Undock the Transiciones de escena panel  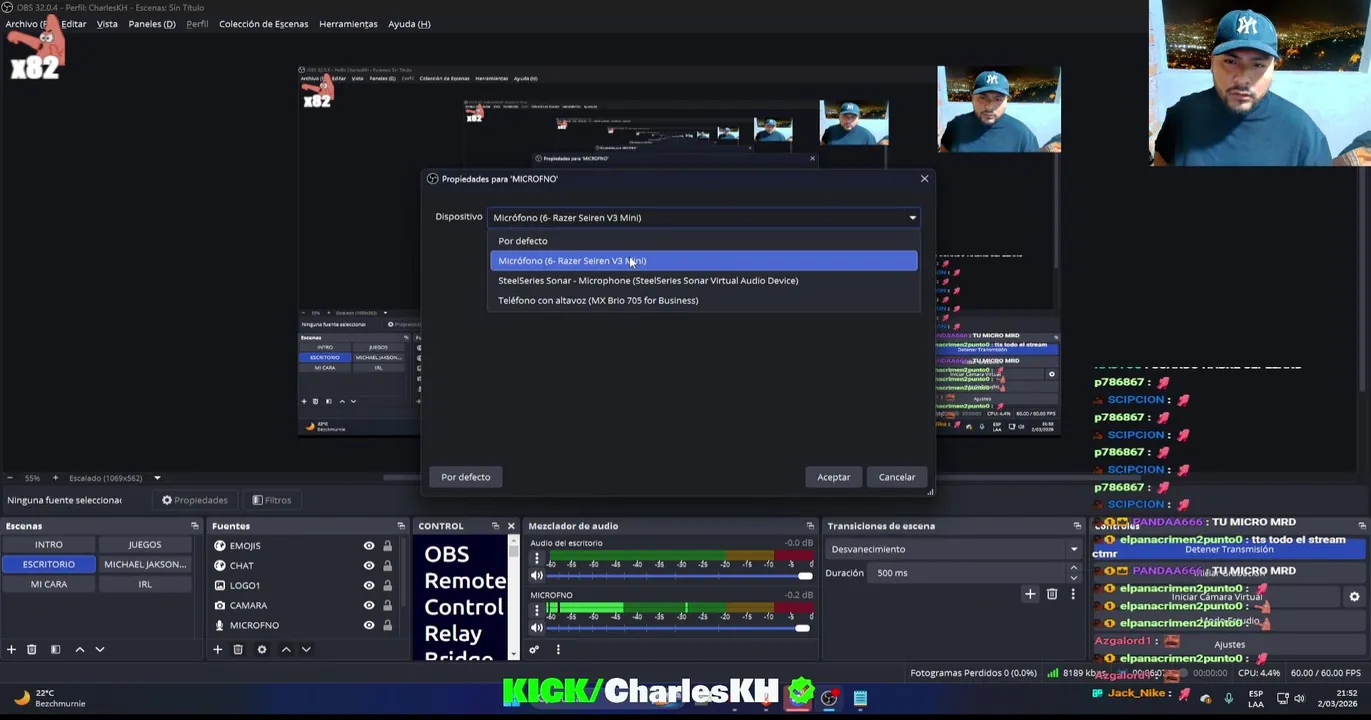click(x=1077, y=526)
